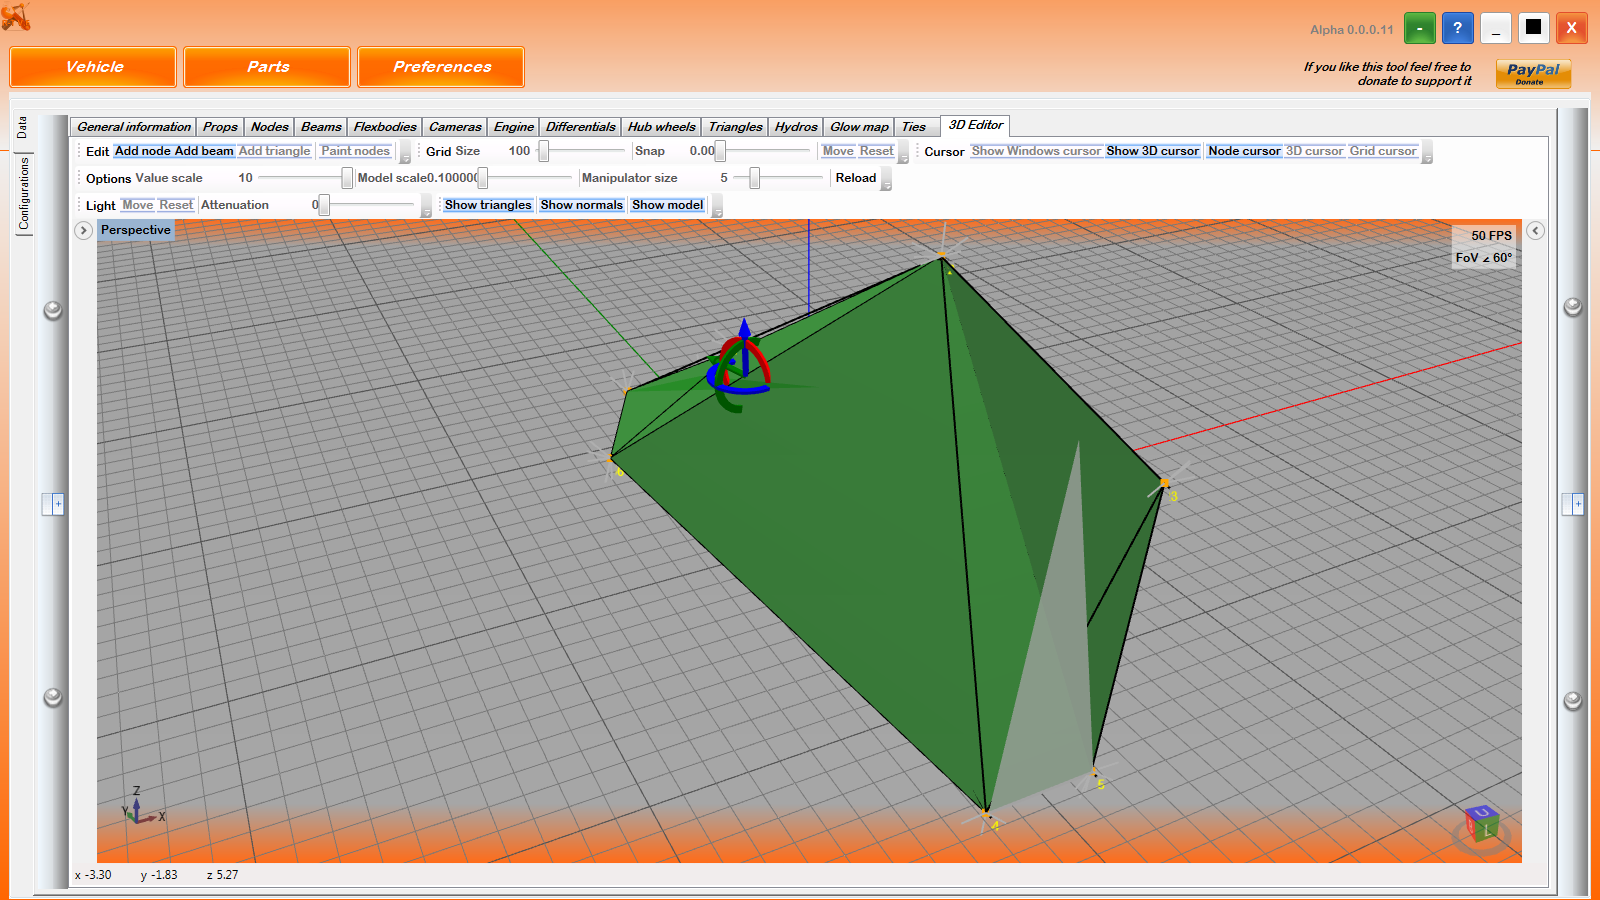Adjust the light Attenuation slider
The image size is (1600, 900).
(367, 205)
